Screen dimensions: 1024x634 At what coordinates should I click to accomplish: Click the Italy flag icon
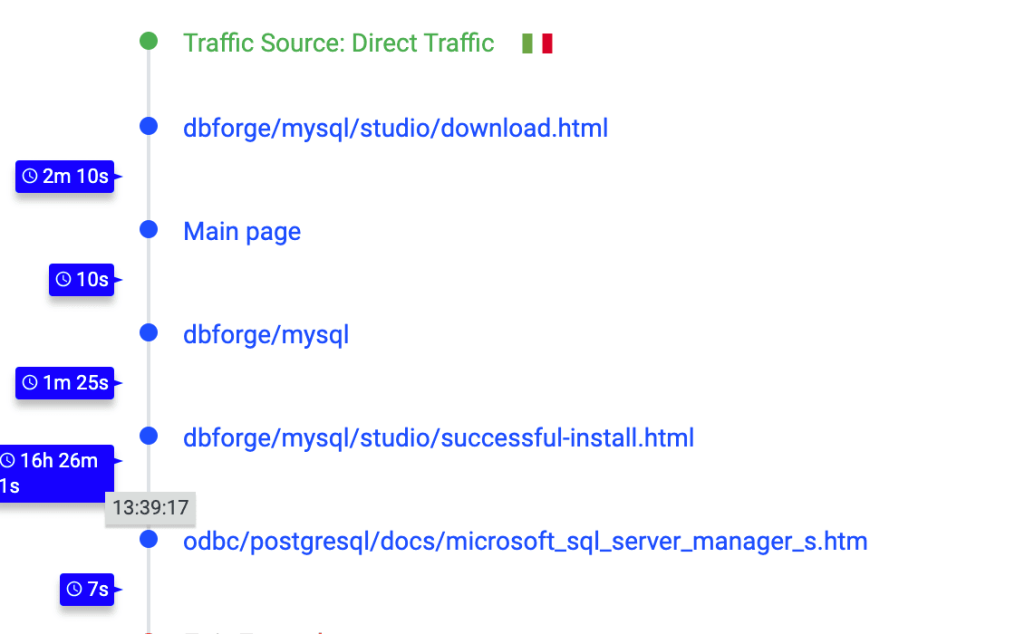[537, 44]
